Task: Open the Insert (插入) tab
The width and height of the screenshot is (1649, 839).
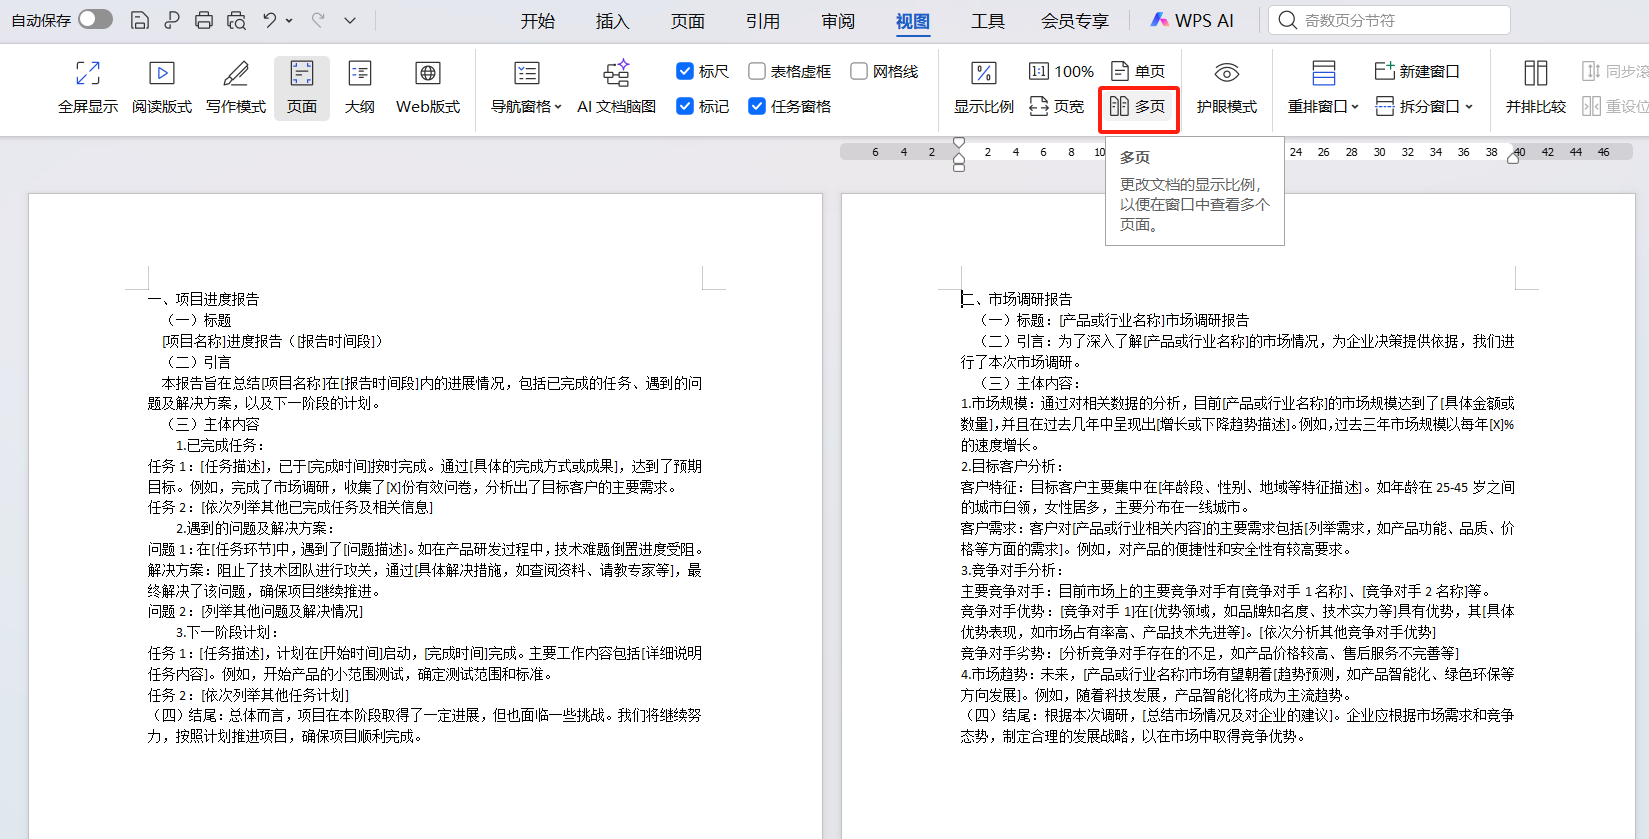Action: tap(612, 21)
